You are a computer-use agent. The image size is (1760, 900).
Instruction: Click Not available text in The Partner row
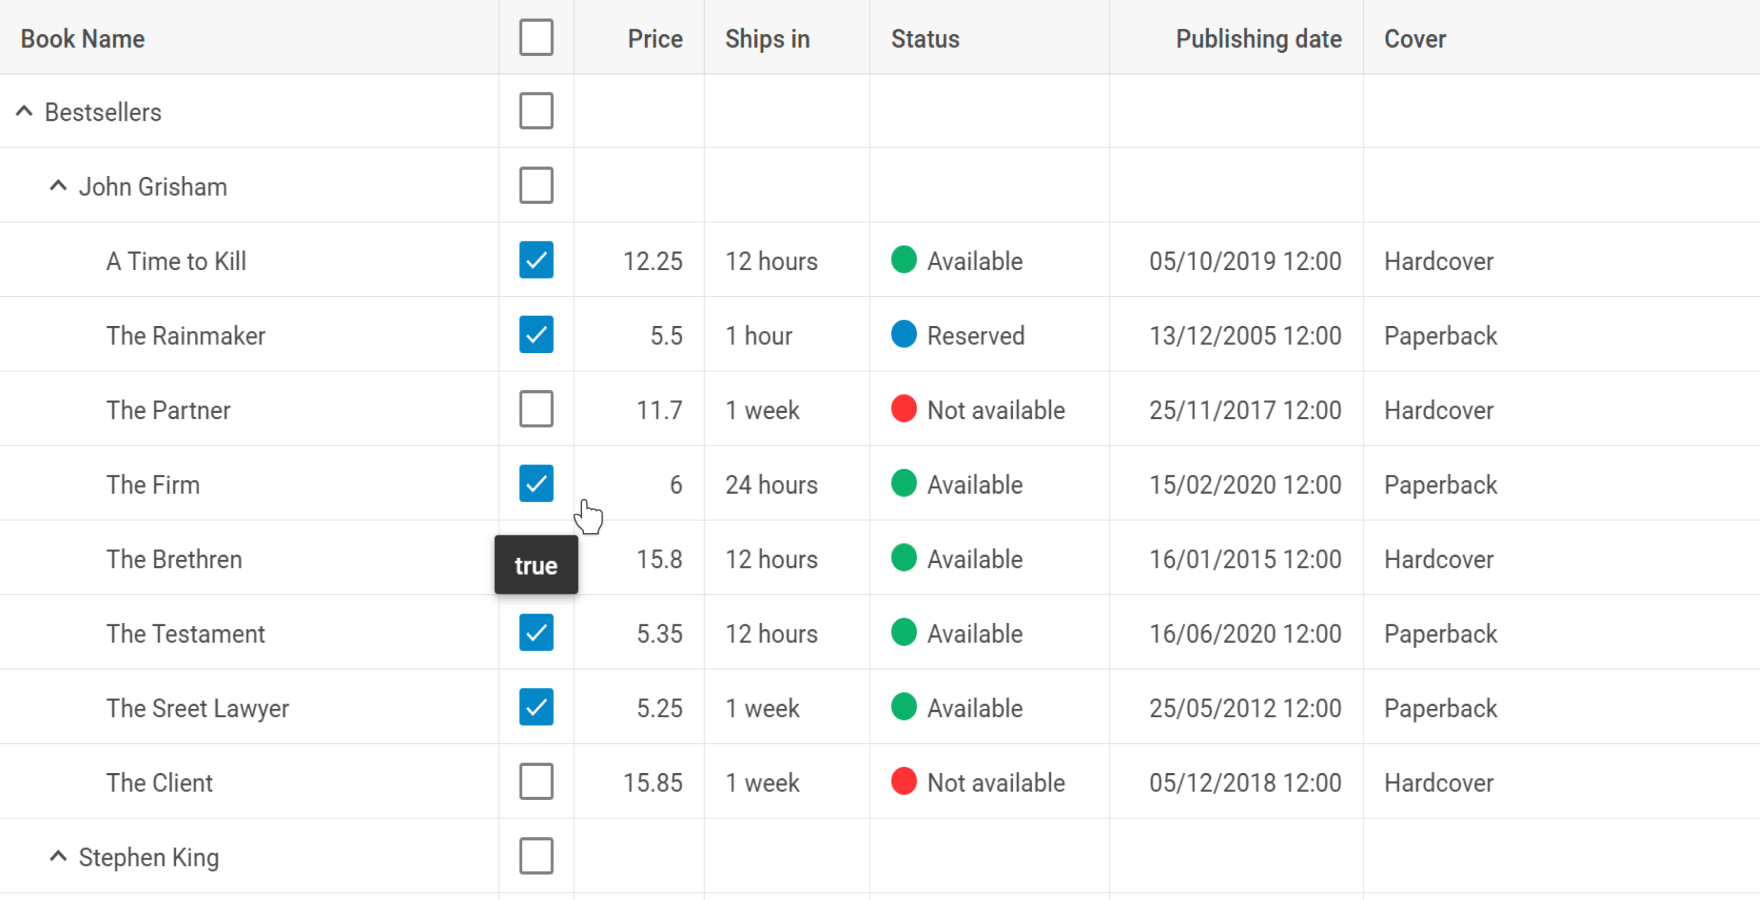(996, 410)
